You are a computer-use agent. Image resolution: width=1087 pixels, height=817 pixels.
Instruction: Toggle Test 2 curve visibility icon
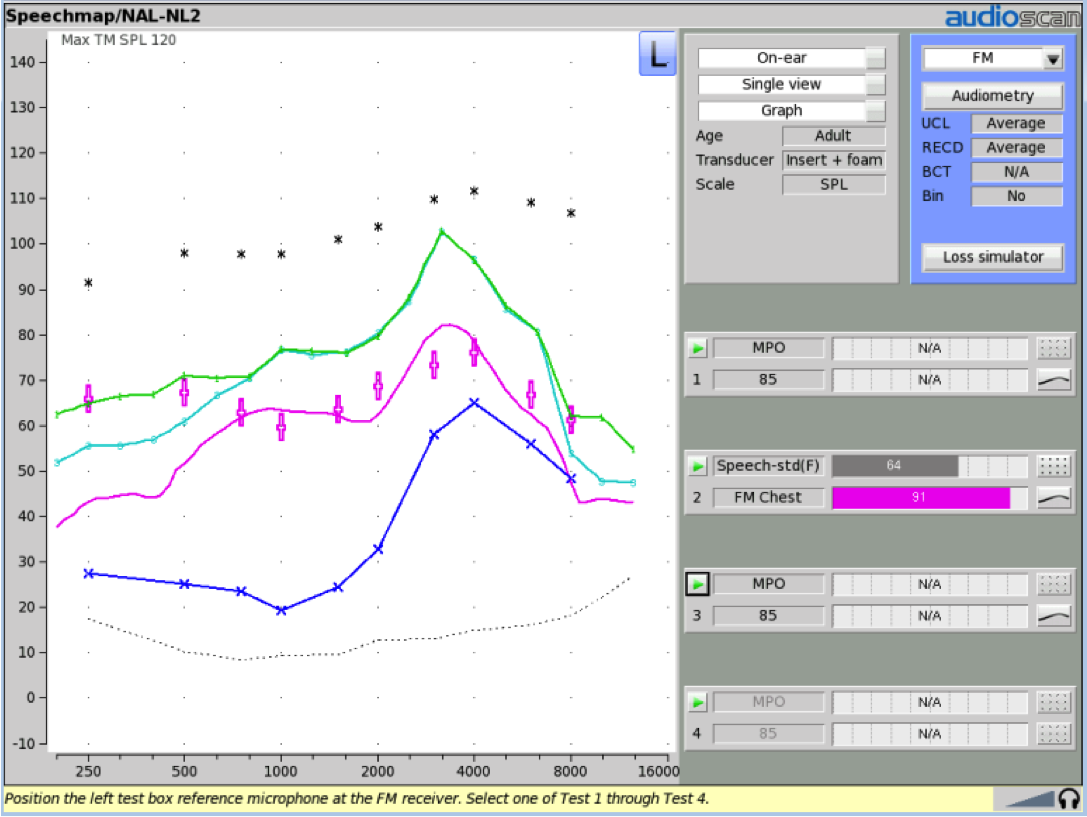[1053, 498]
